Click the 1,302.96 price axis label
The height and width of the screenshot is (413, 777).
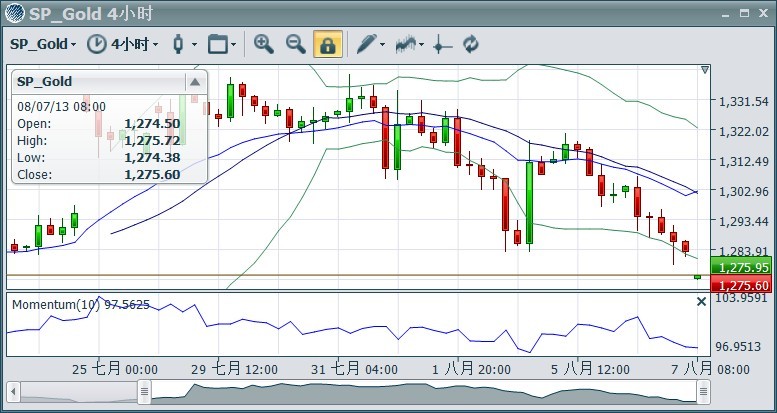pyautogui.click(x=744, y=191)
